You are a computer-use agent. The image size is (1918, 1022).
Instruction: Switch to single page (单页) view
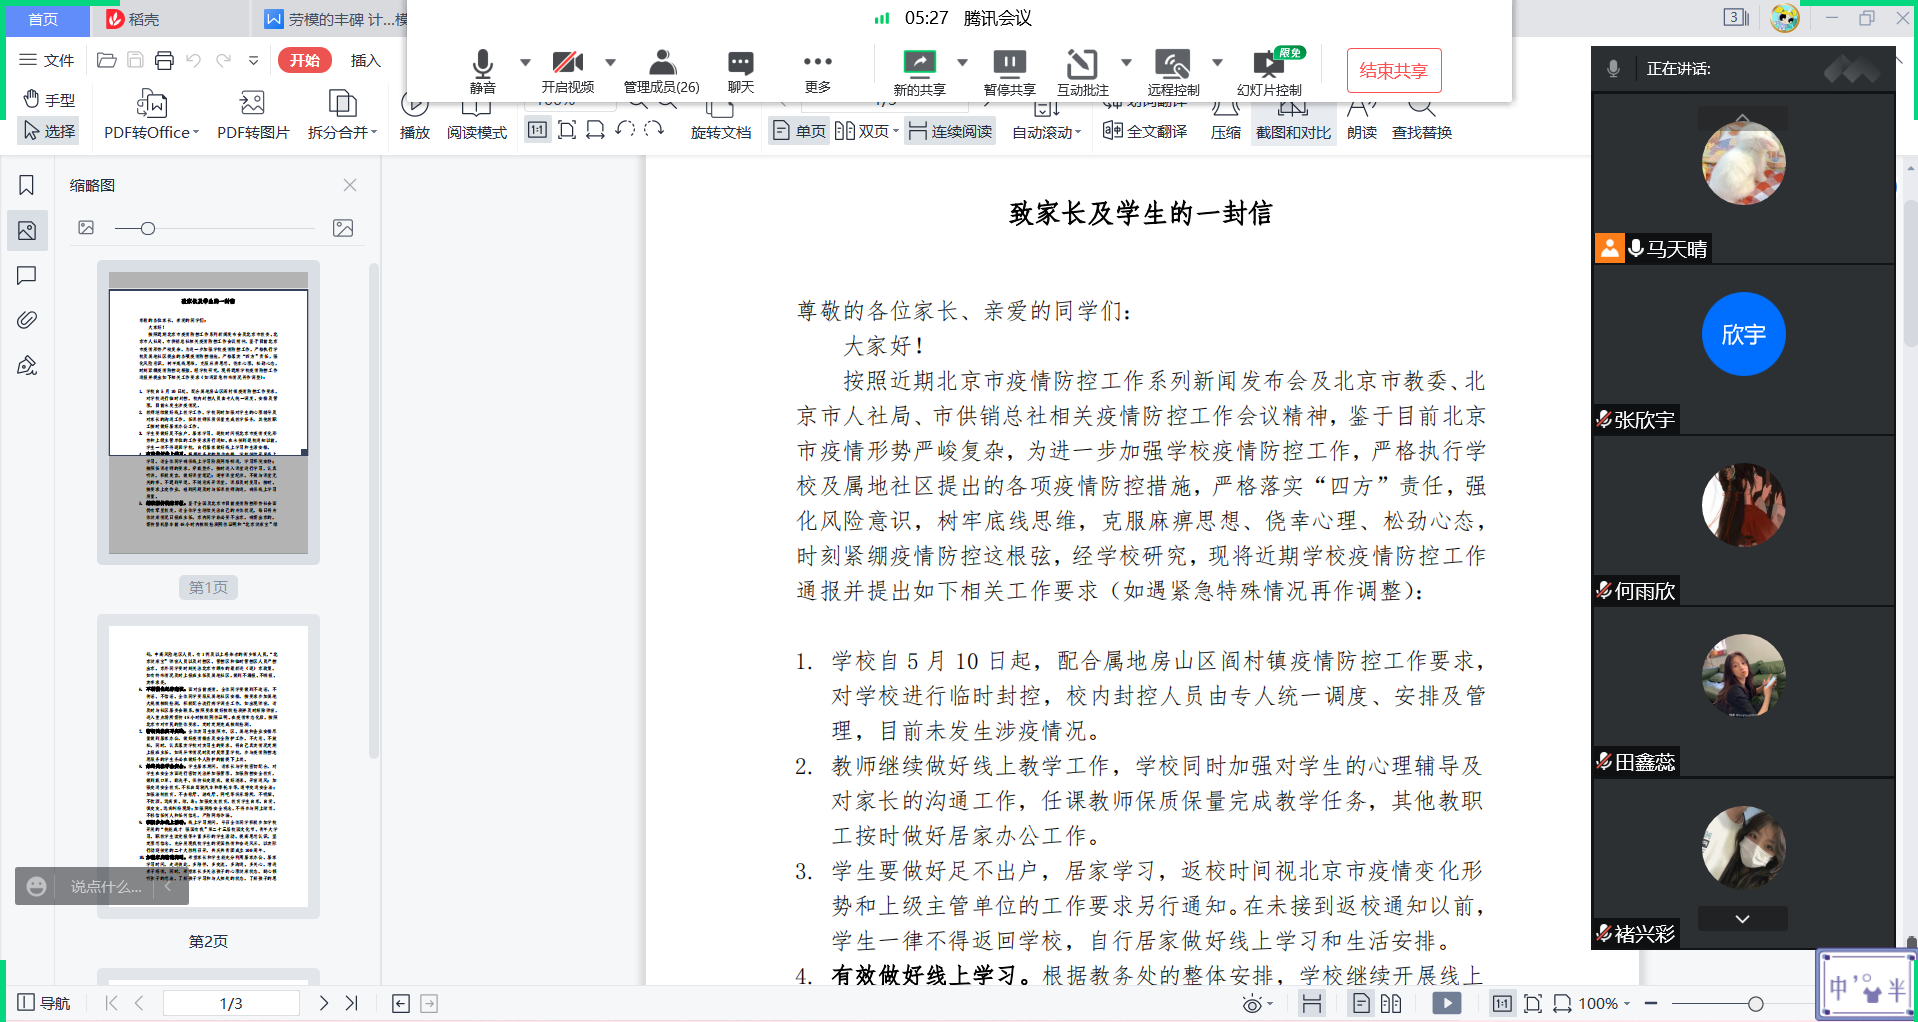[800, 131]
